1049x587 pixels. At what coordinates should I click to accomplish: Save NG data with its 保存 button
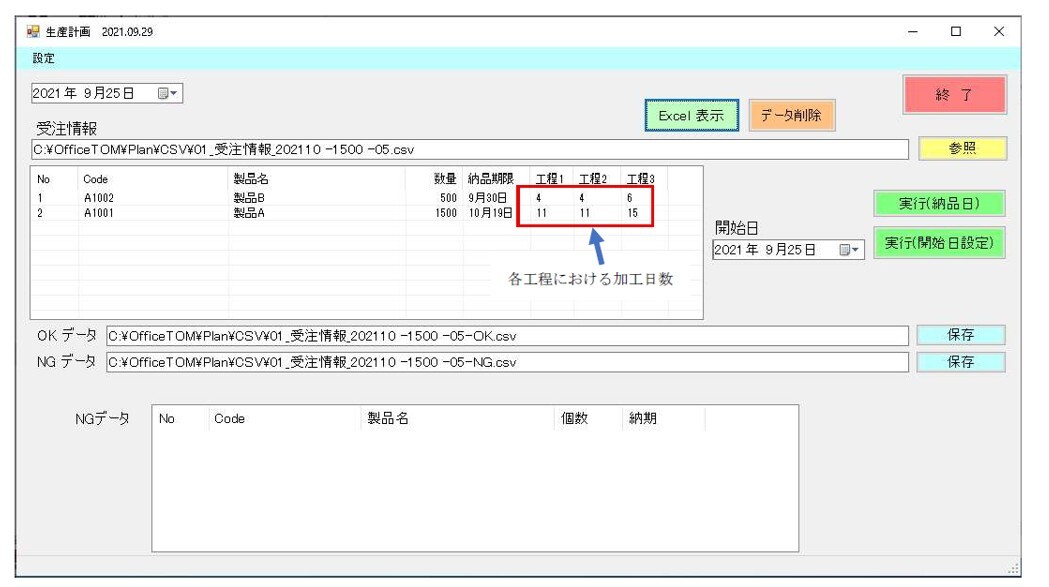pos(960,362)
